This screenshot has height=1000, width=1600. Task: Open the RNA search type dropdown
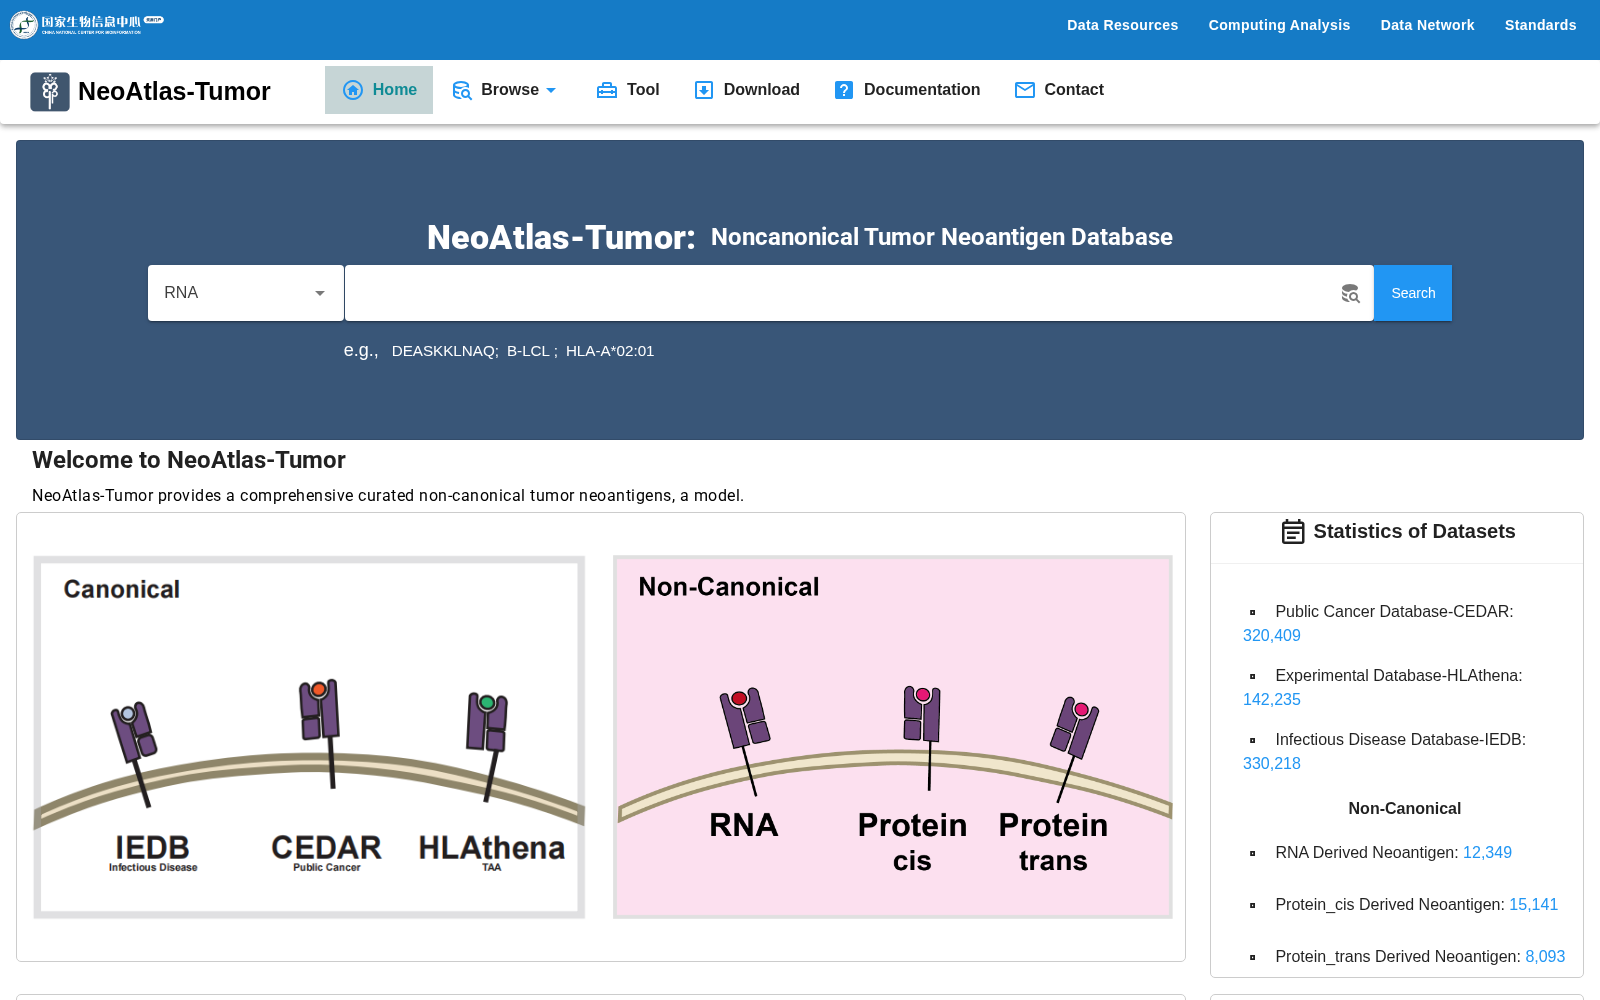click(246, 293)
